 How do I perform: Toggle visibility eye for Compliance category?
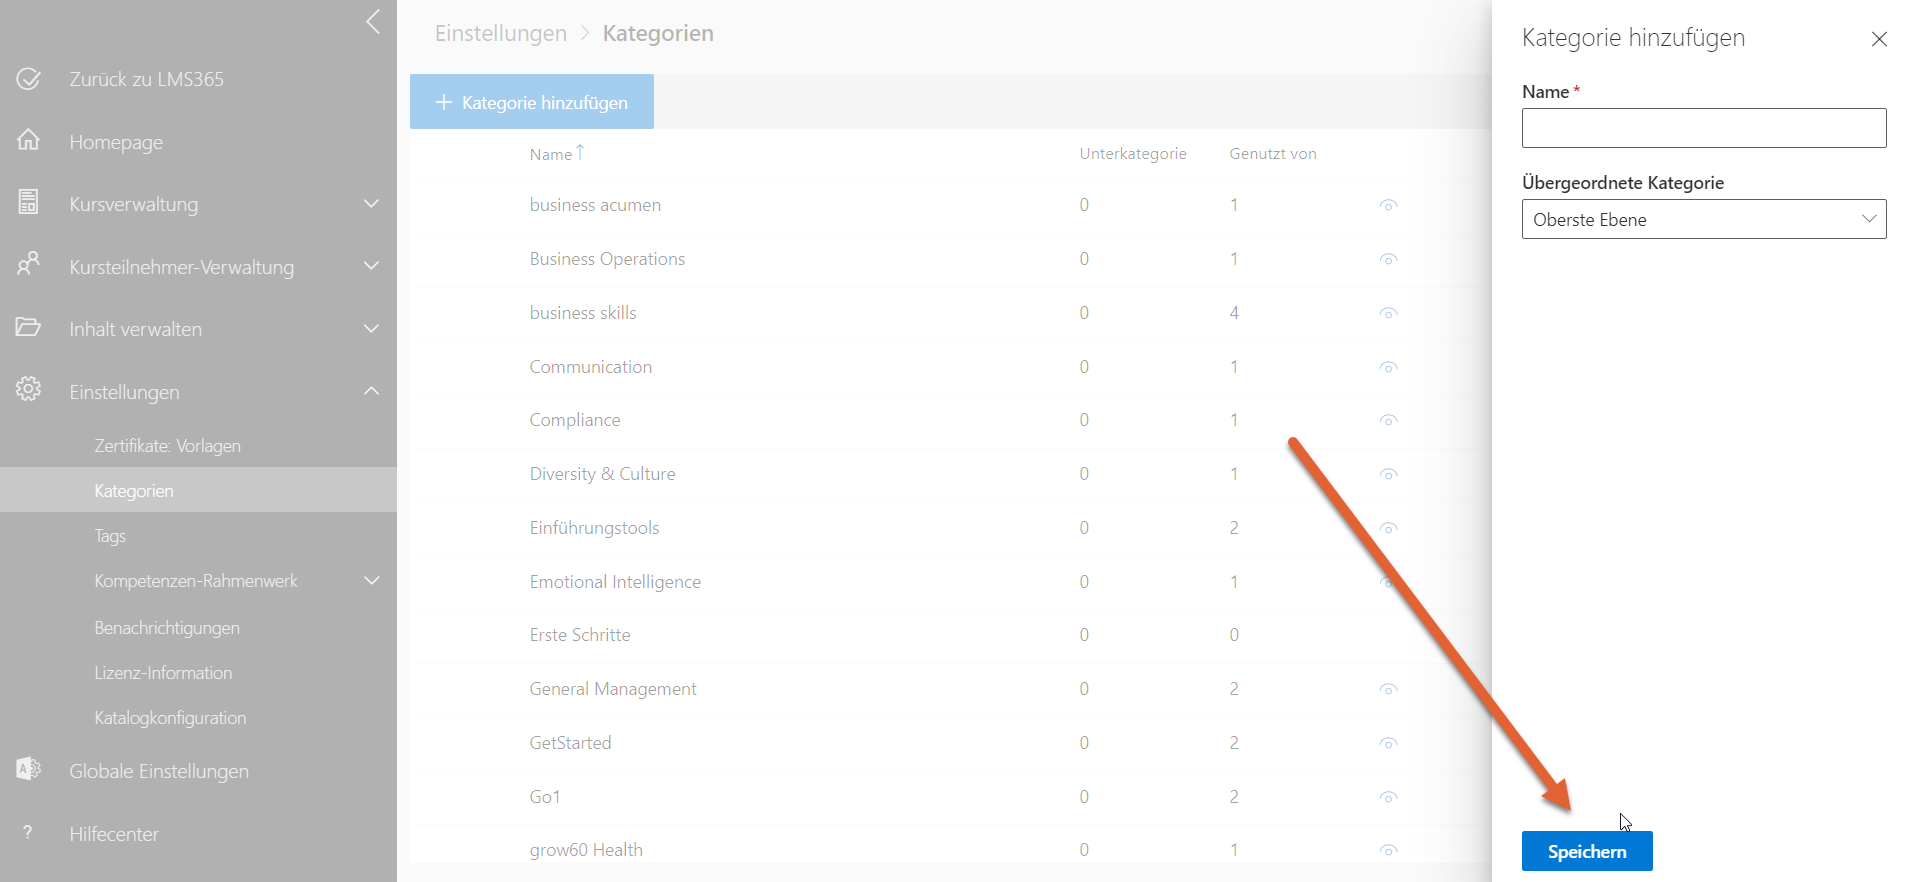(x=1388, y=420)
